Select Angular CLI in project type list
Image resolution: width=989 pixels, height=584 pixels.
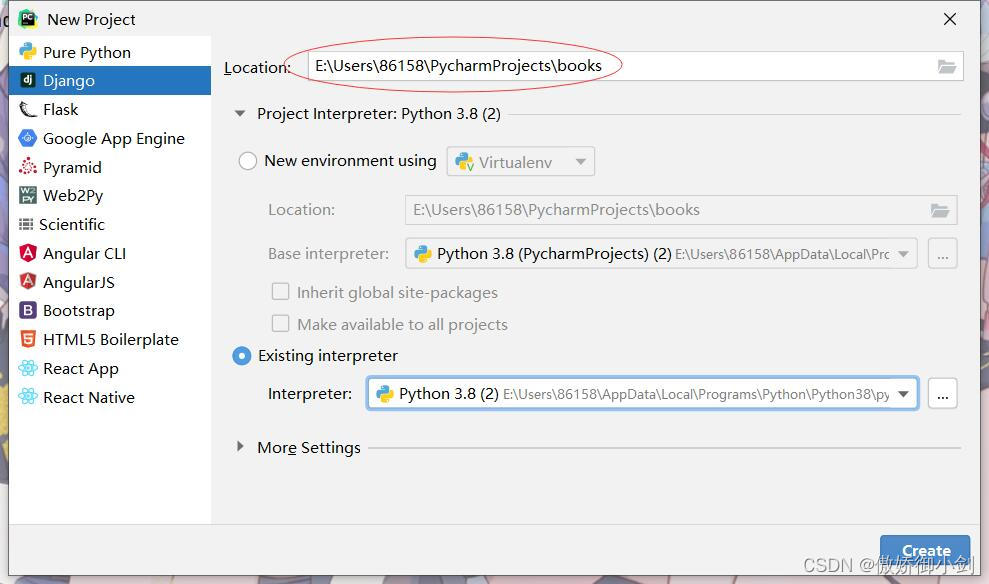click(x=110, y=254)
